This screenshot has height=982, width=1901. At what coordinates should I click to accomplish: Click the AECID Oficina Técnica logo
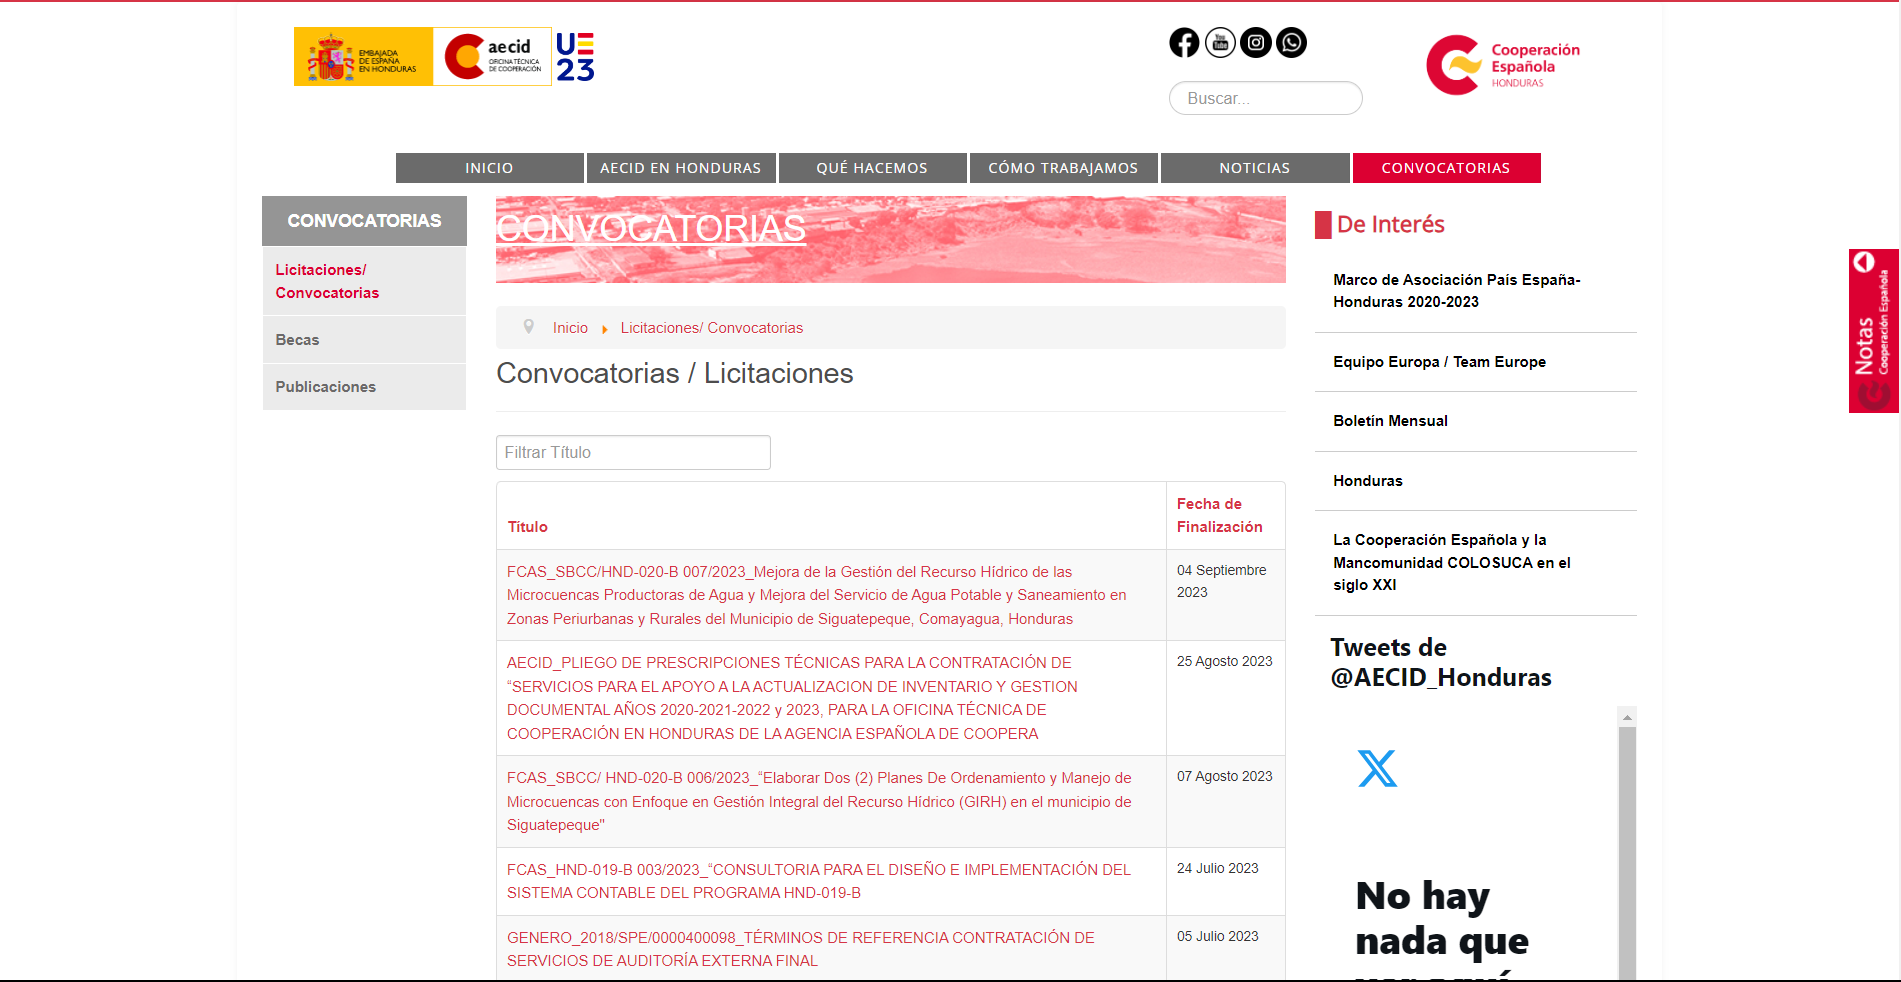pos(492,57)
